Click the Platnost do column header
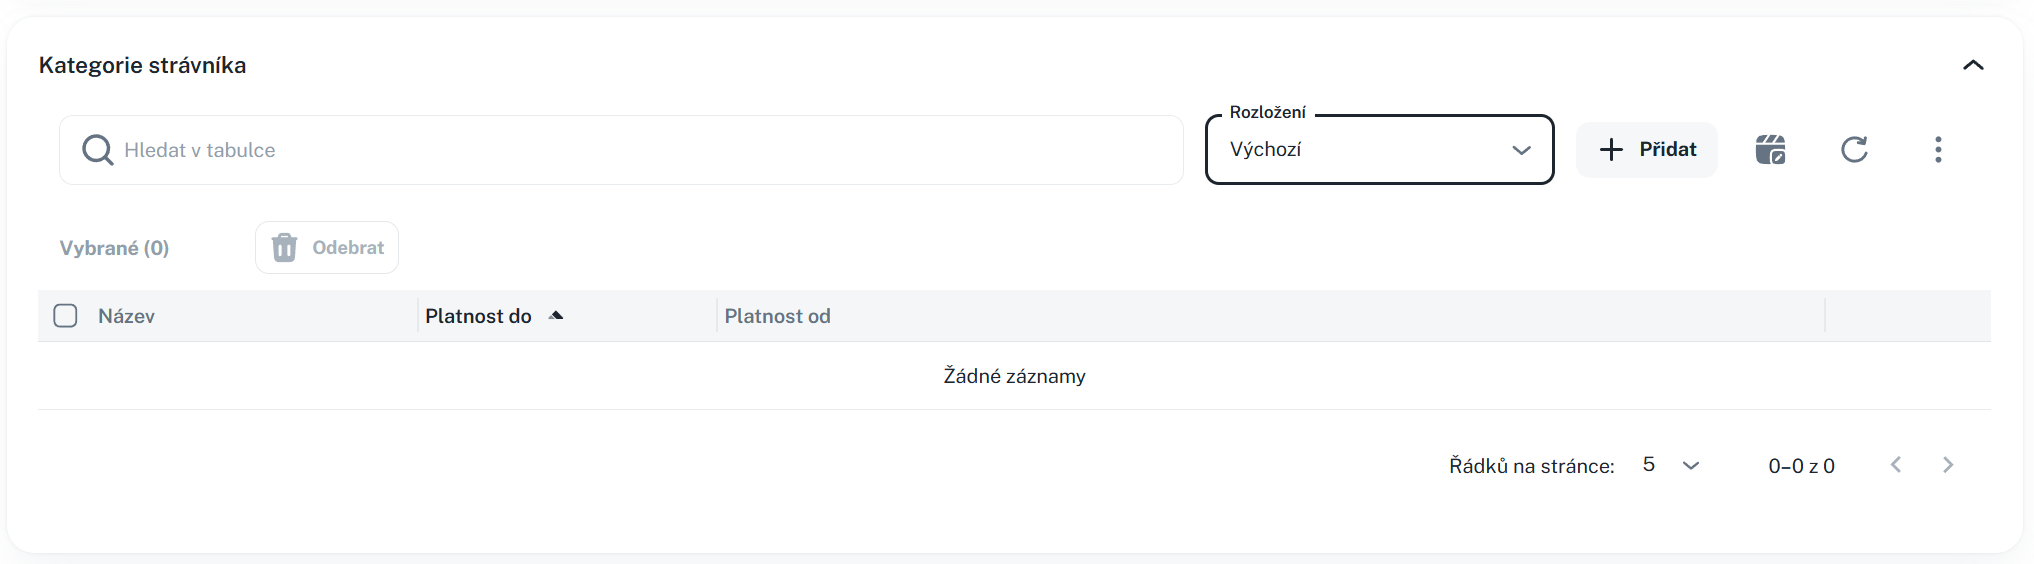 478,316
